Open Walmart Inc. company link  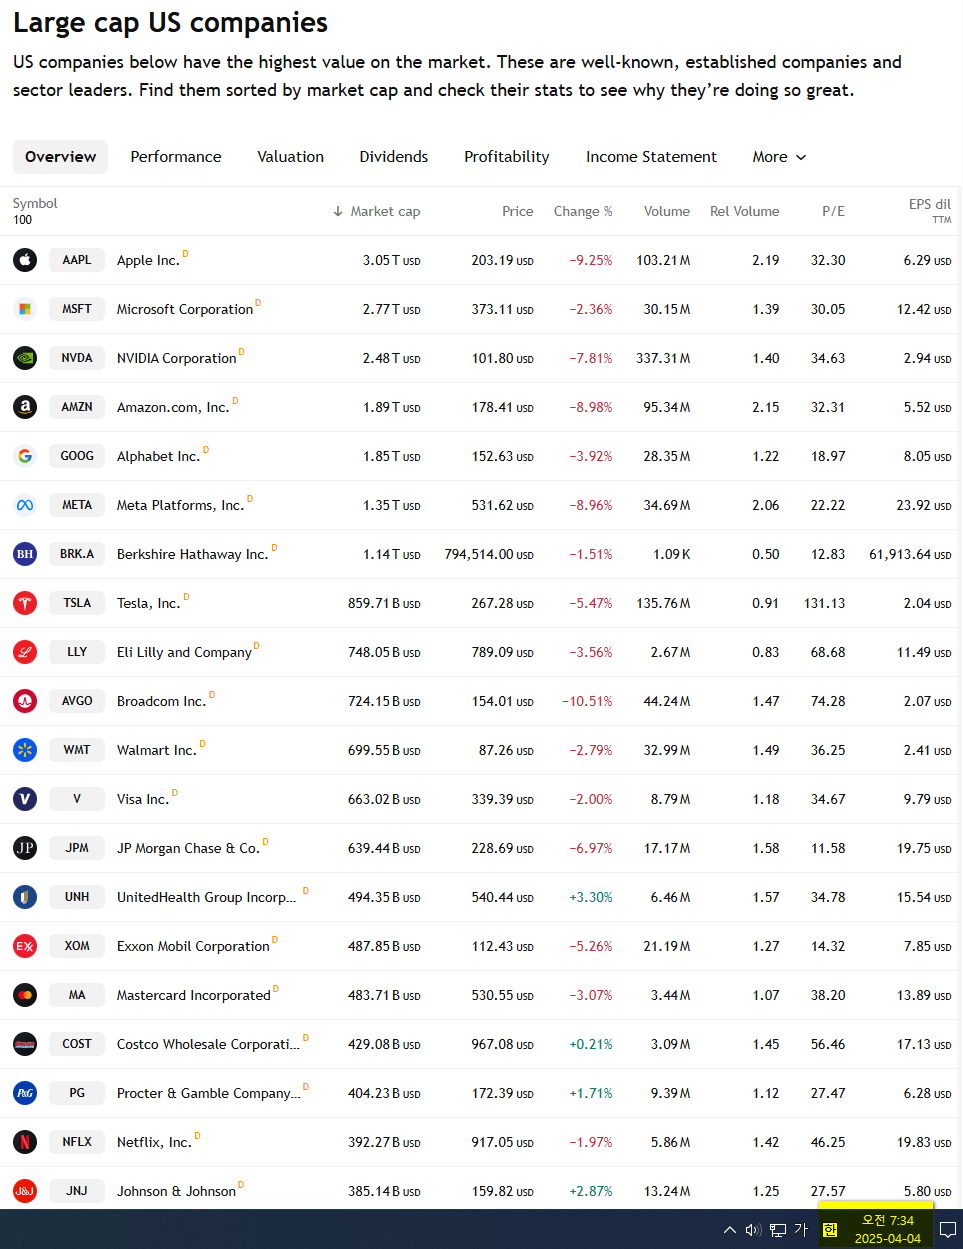tap(157, 750)
